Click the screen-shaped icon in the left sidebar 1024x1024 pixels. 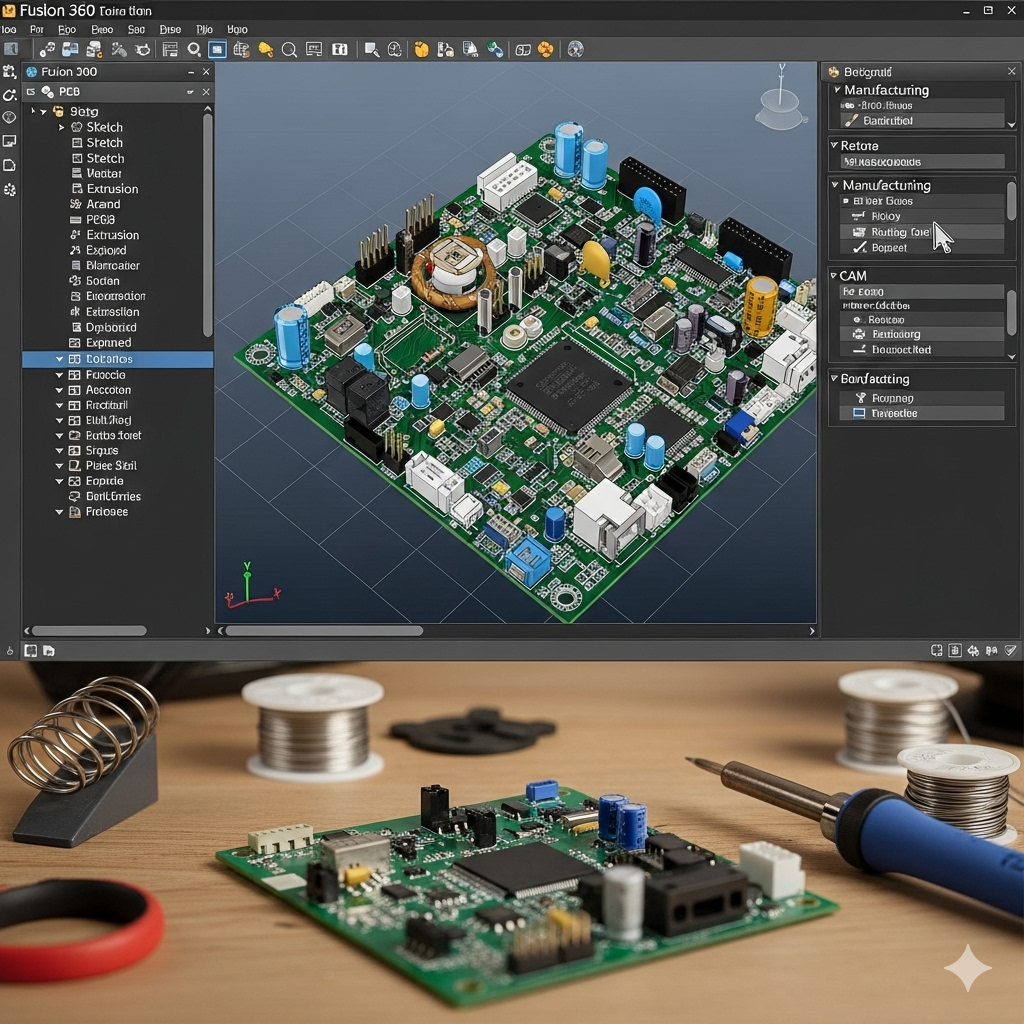(9, 141)
